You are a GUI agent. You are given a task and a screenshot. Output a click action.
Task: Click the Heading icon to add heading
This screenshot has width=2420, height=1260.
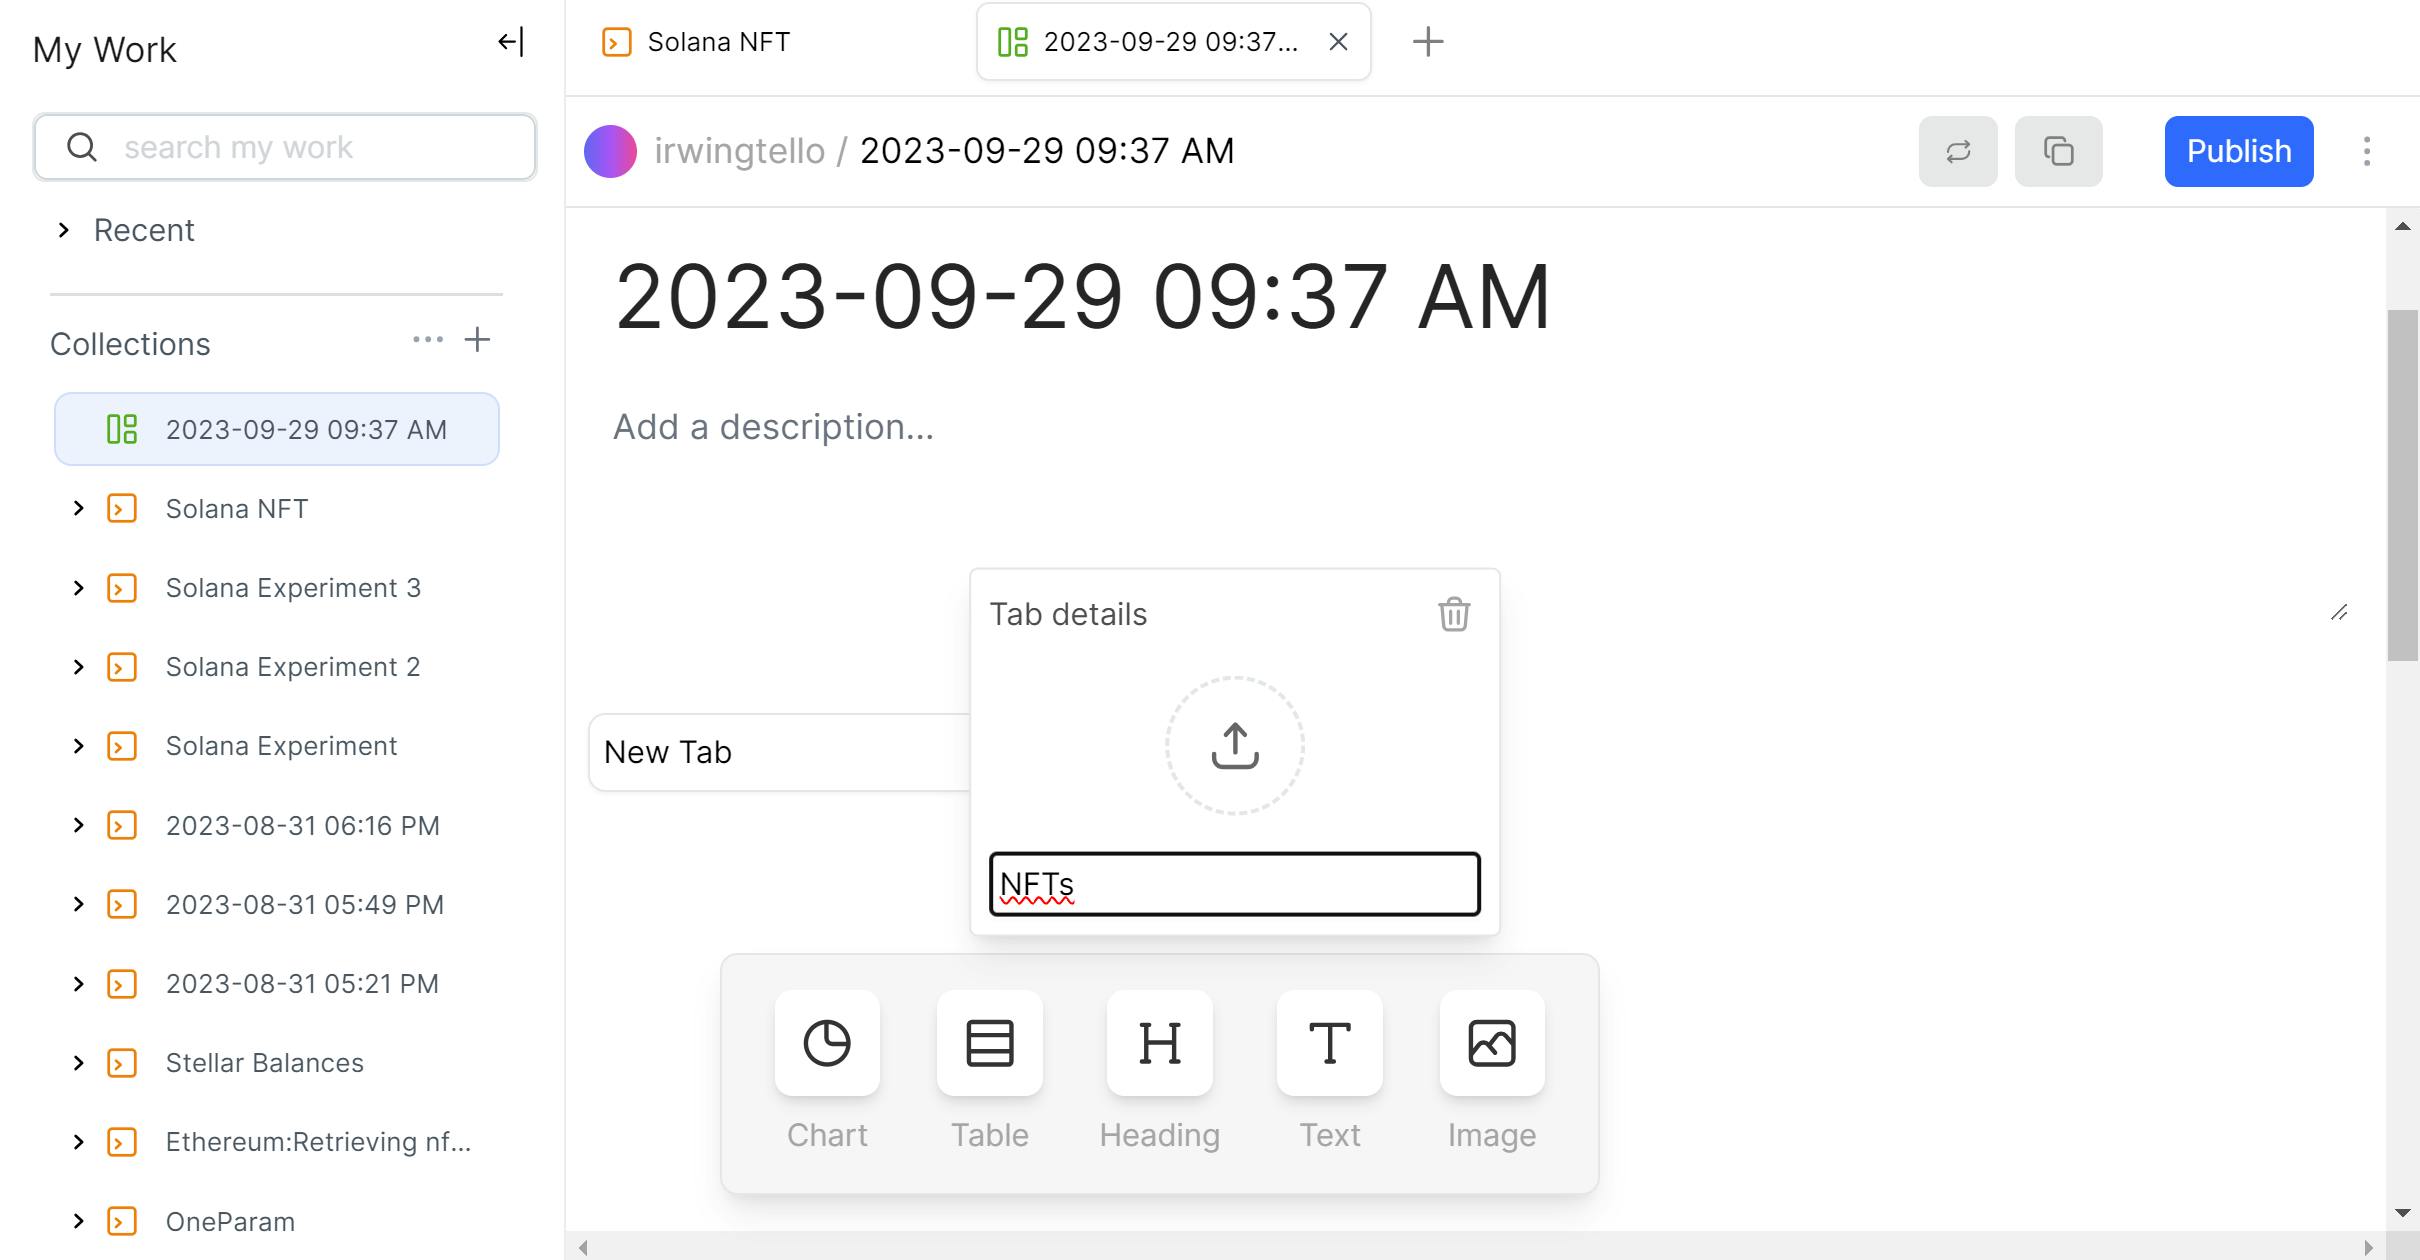[1160, 1041]
